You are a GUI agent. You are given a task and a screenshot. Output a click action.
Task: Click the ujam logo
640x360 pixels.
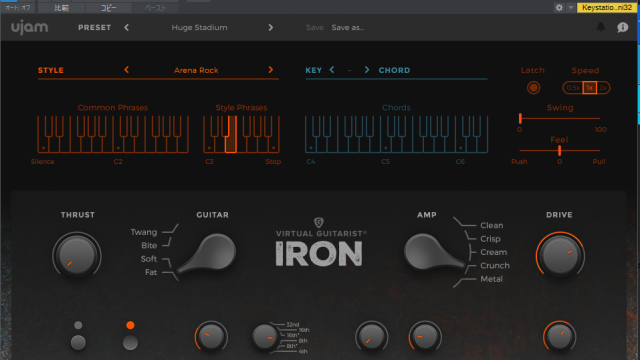29,27
